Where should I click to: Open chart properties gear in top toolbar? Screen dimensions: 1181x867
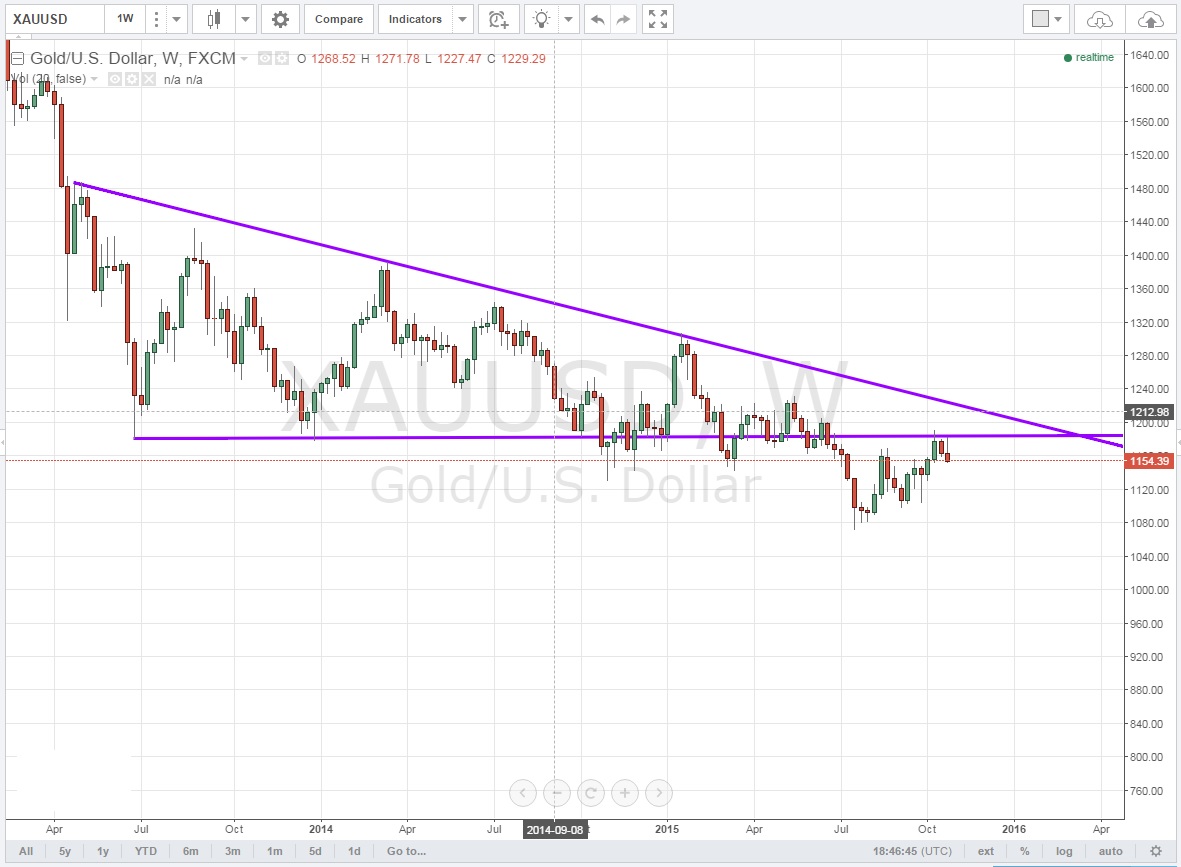pos(281,19)
